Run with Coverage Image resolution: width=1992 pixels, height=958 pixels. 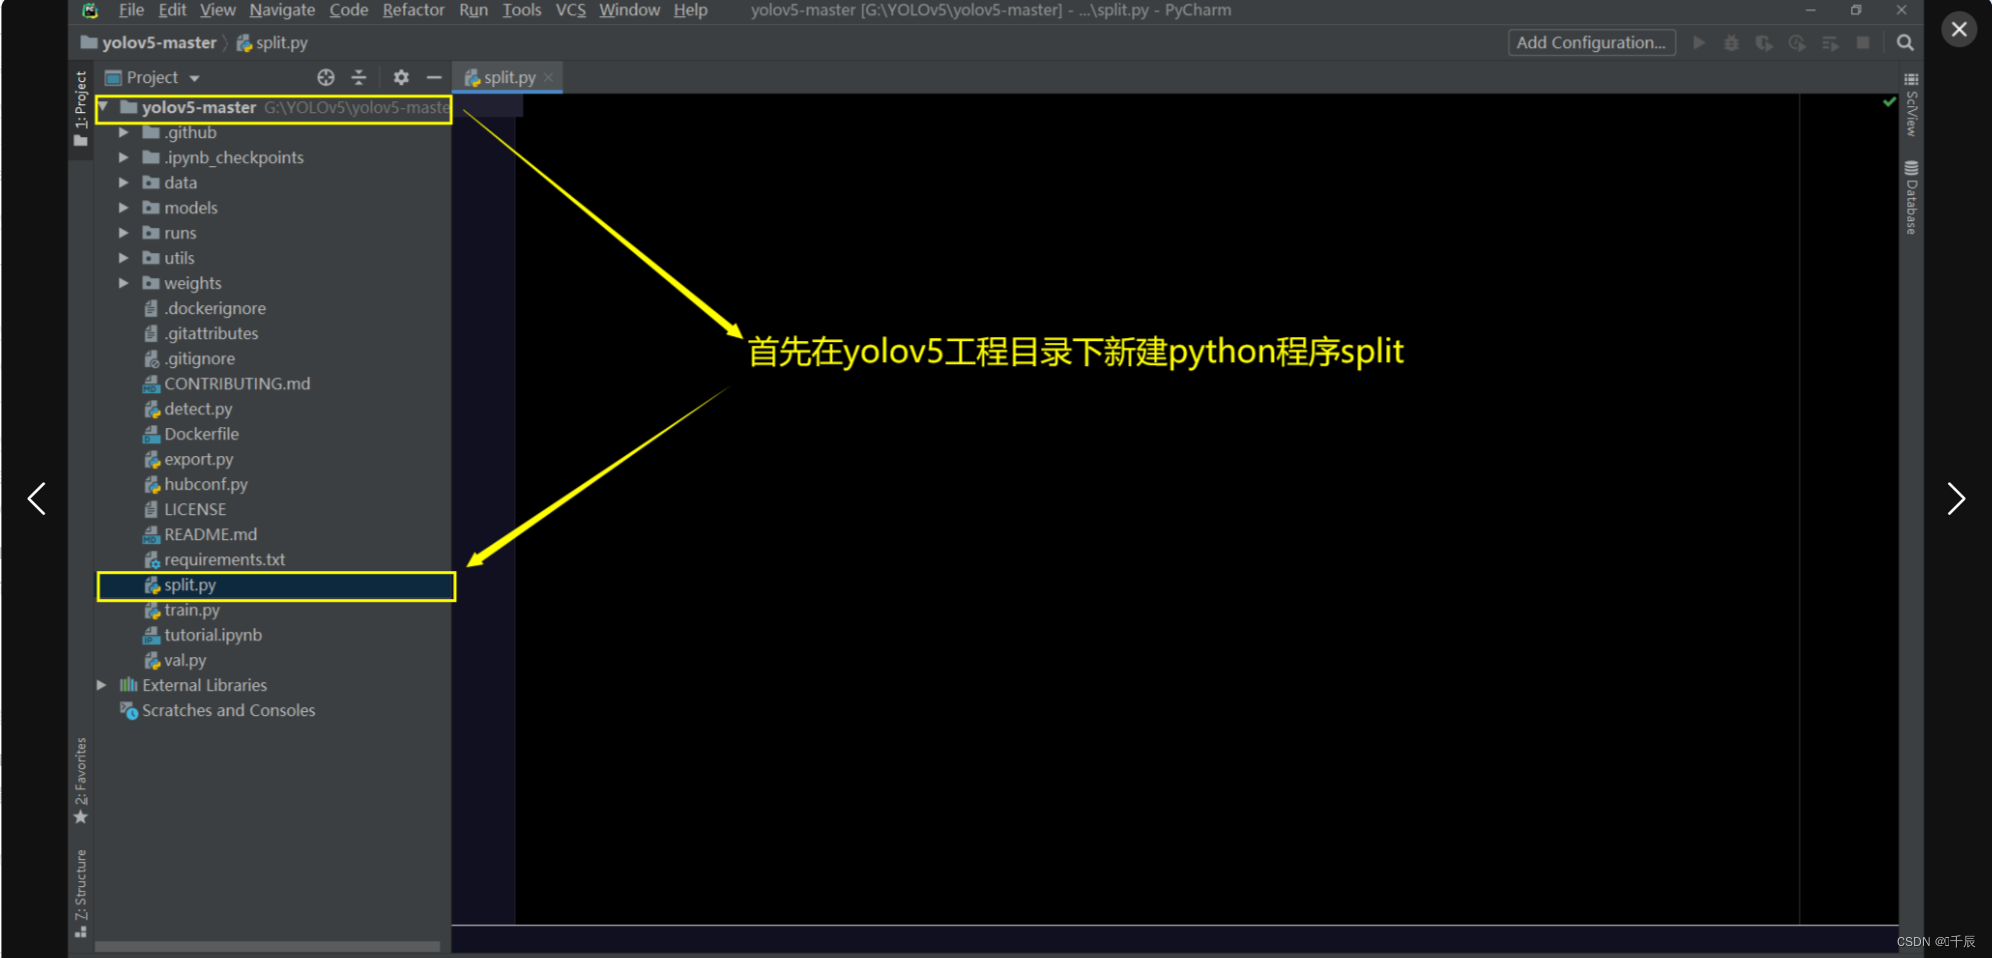[1764, 42]
